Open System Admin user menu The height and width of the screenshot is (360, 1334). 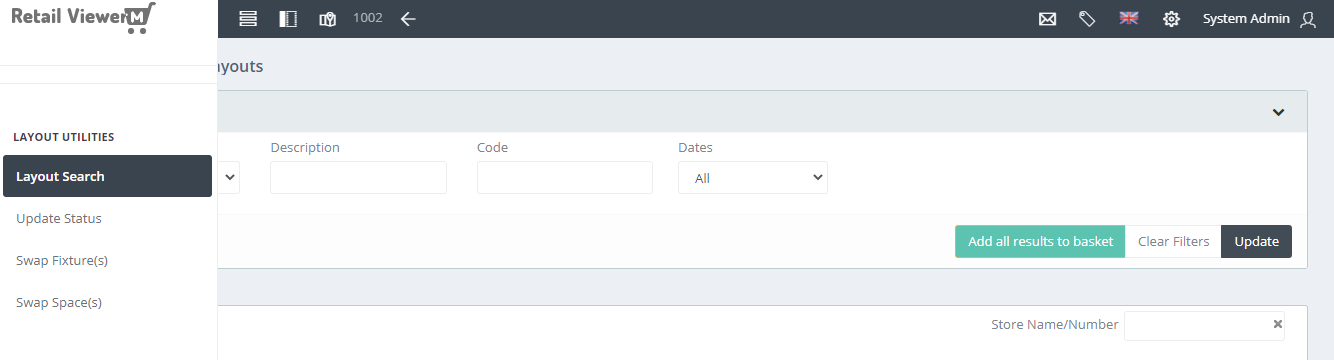pos(1259,19)
